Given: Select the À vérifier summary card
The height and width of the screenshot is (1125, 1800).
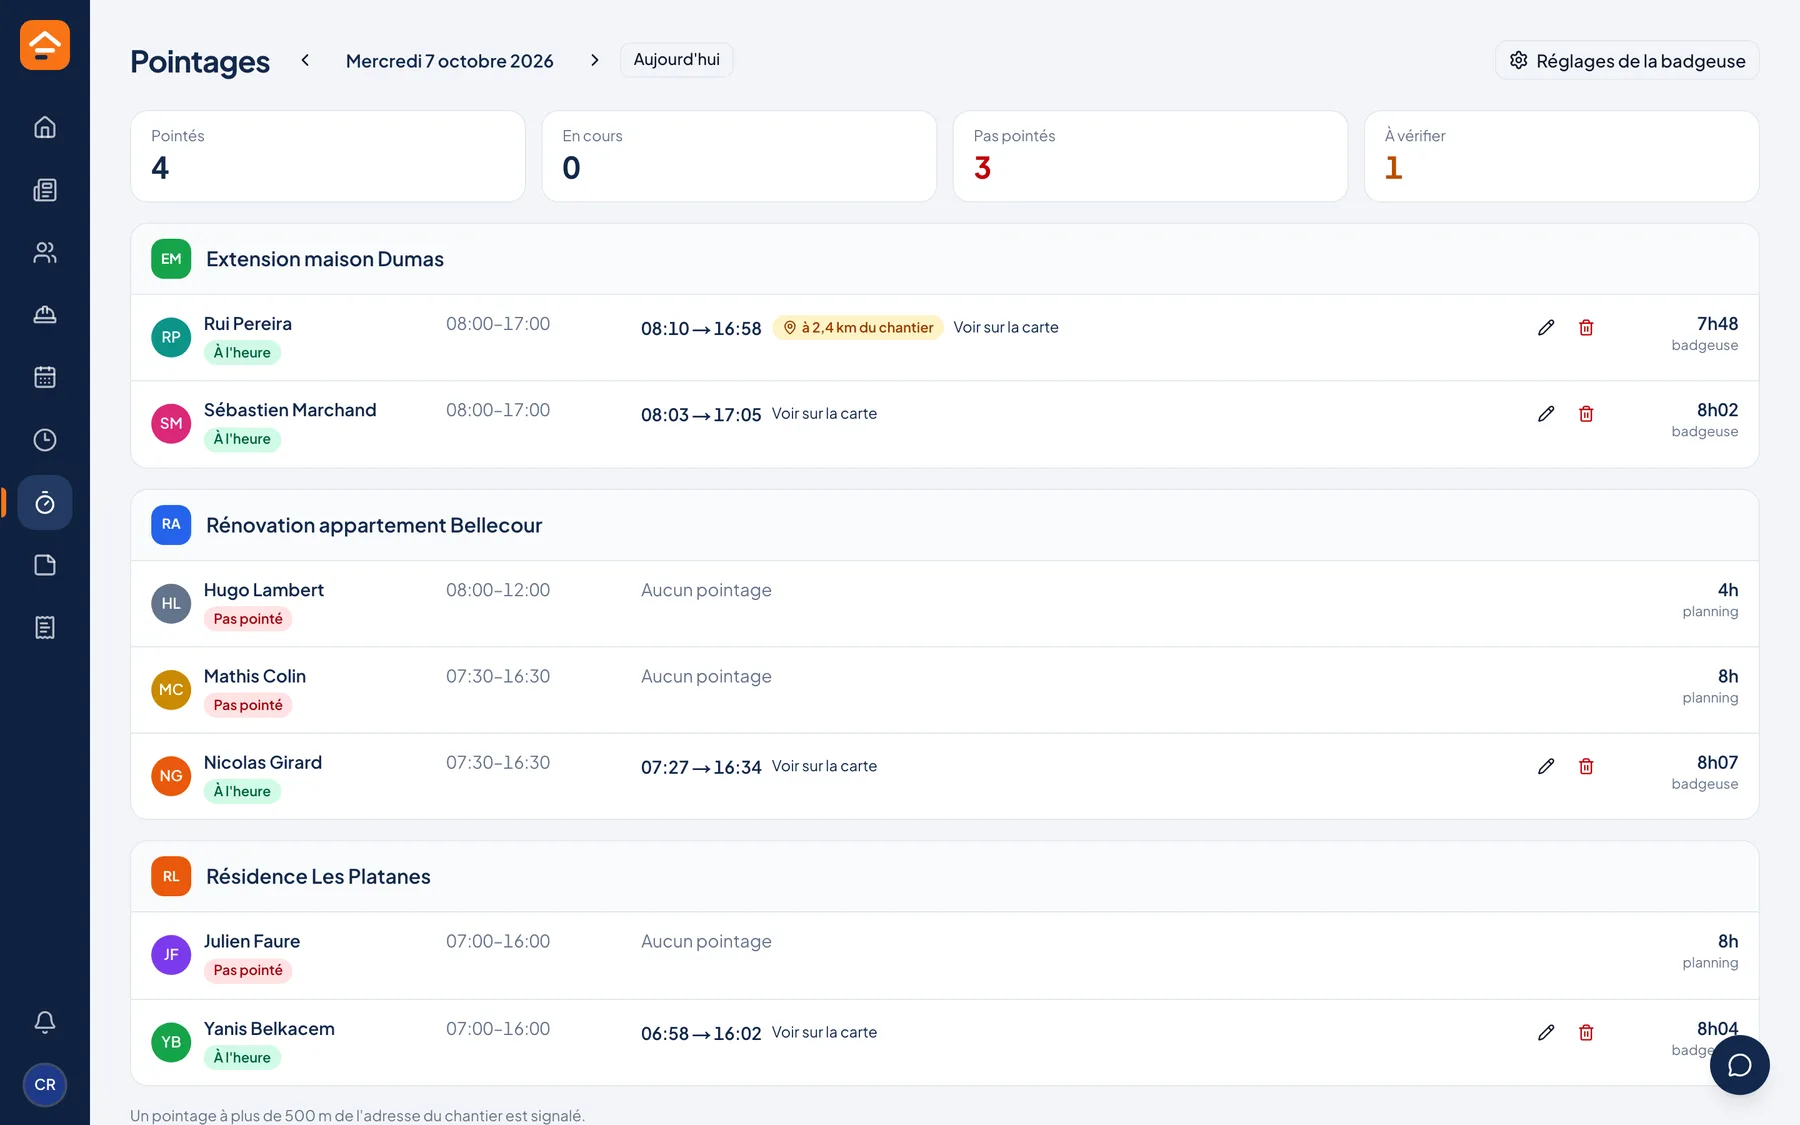Looking at the screenshot, I should point(1561,156).
